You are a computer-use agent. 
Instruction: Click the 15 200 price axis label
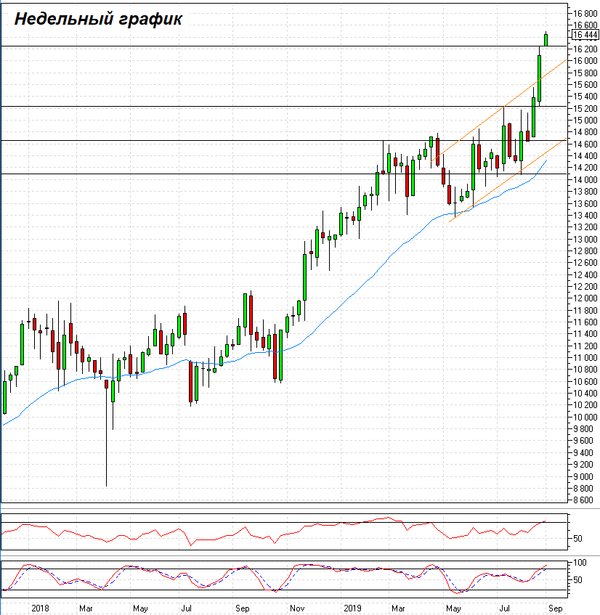point(585,109)
